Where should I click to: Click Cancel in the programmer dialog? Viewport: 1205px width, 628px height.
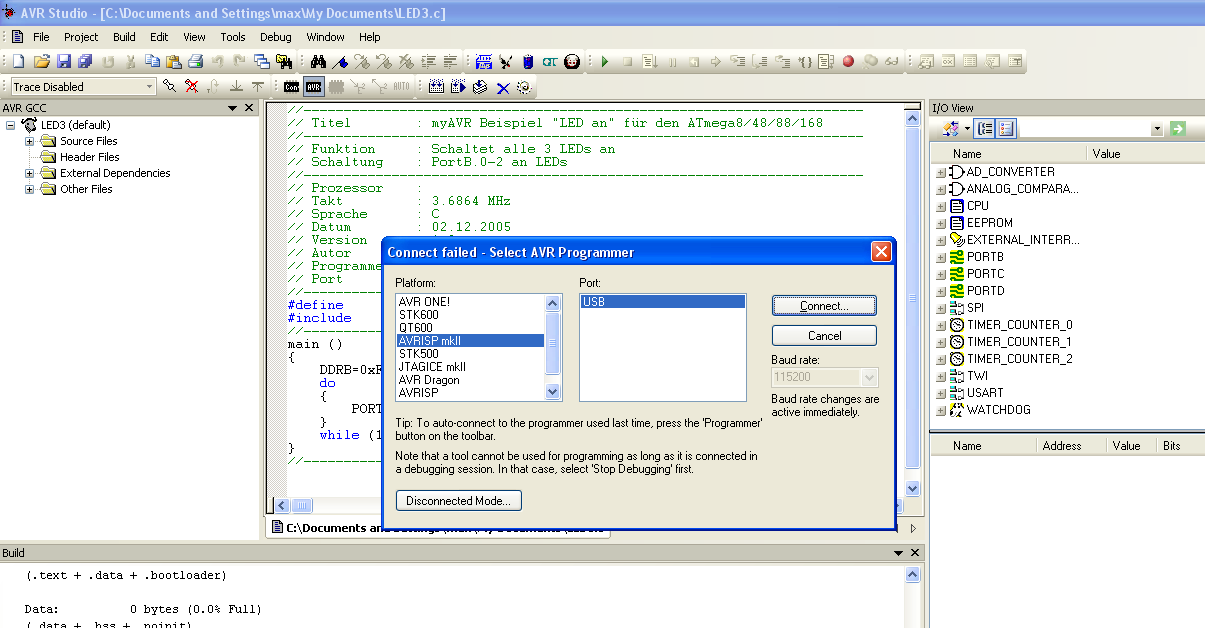coord(824,336)
